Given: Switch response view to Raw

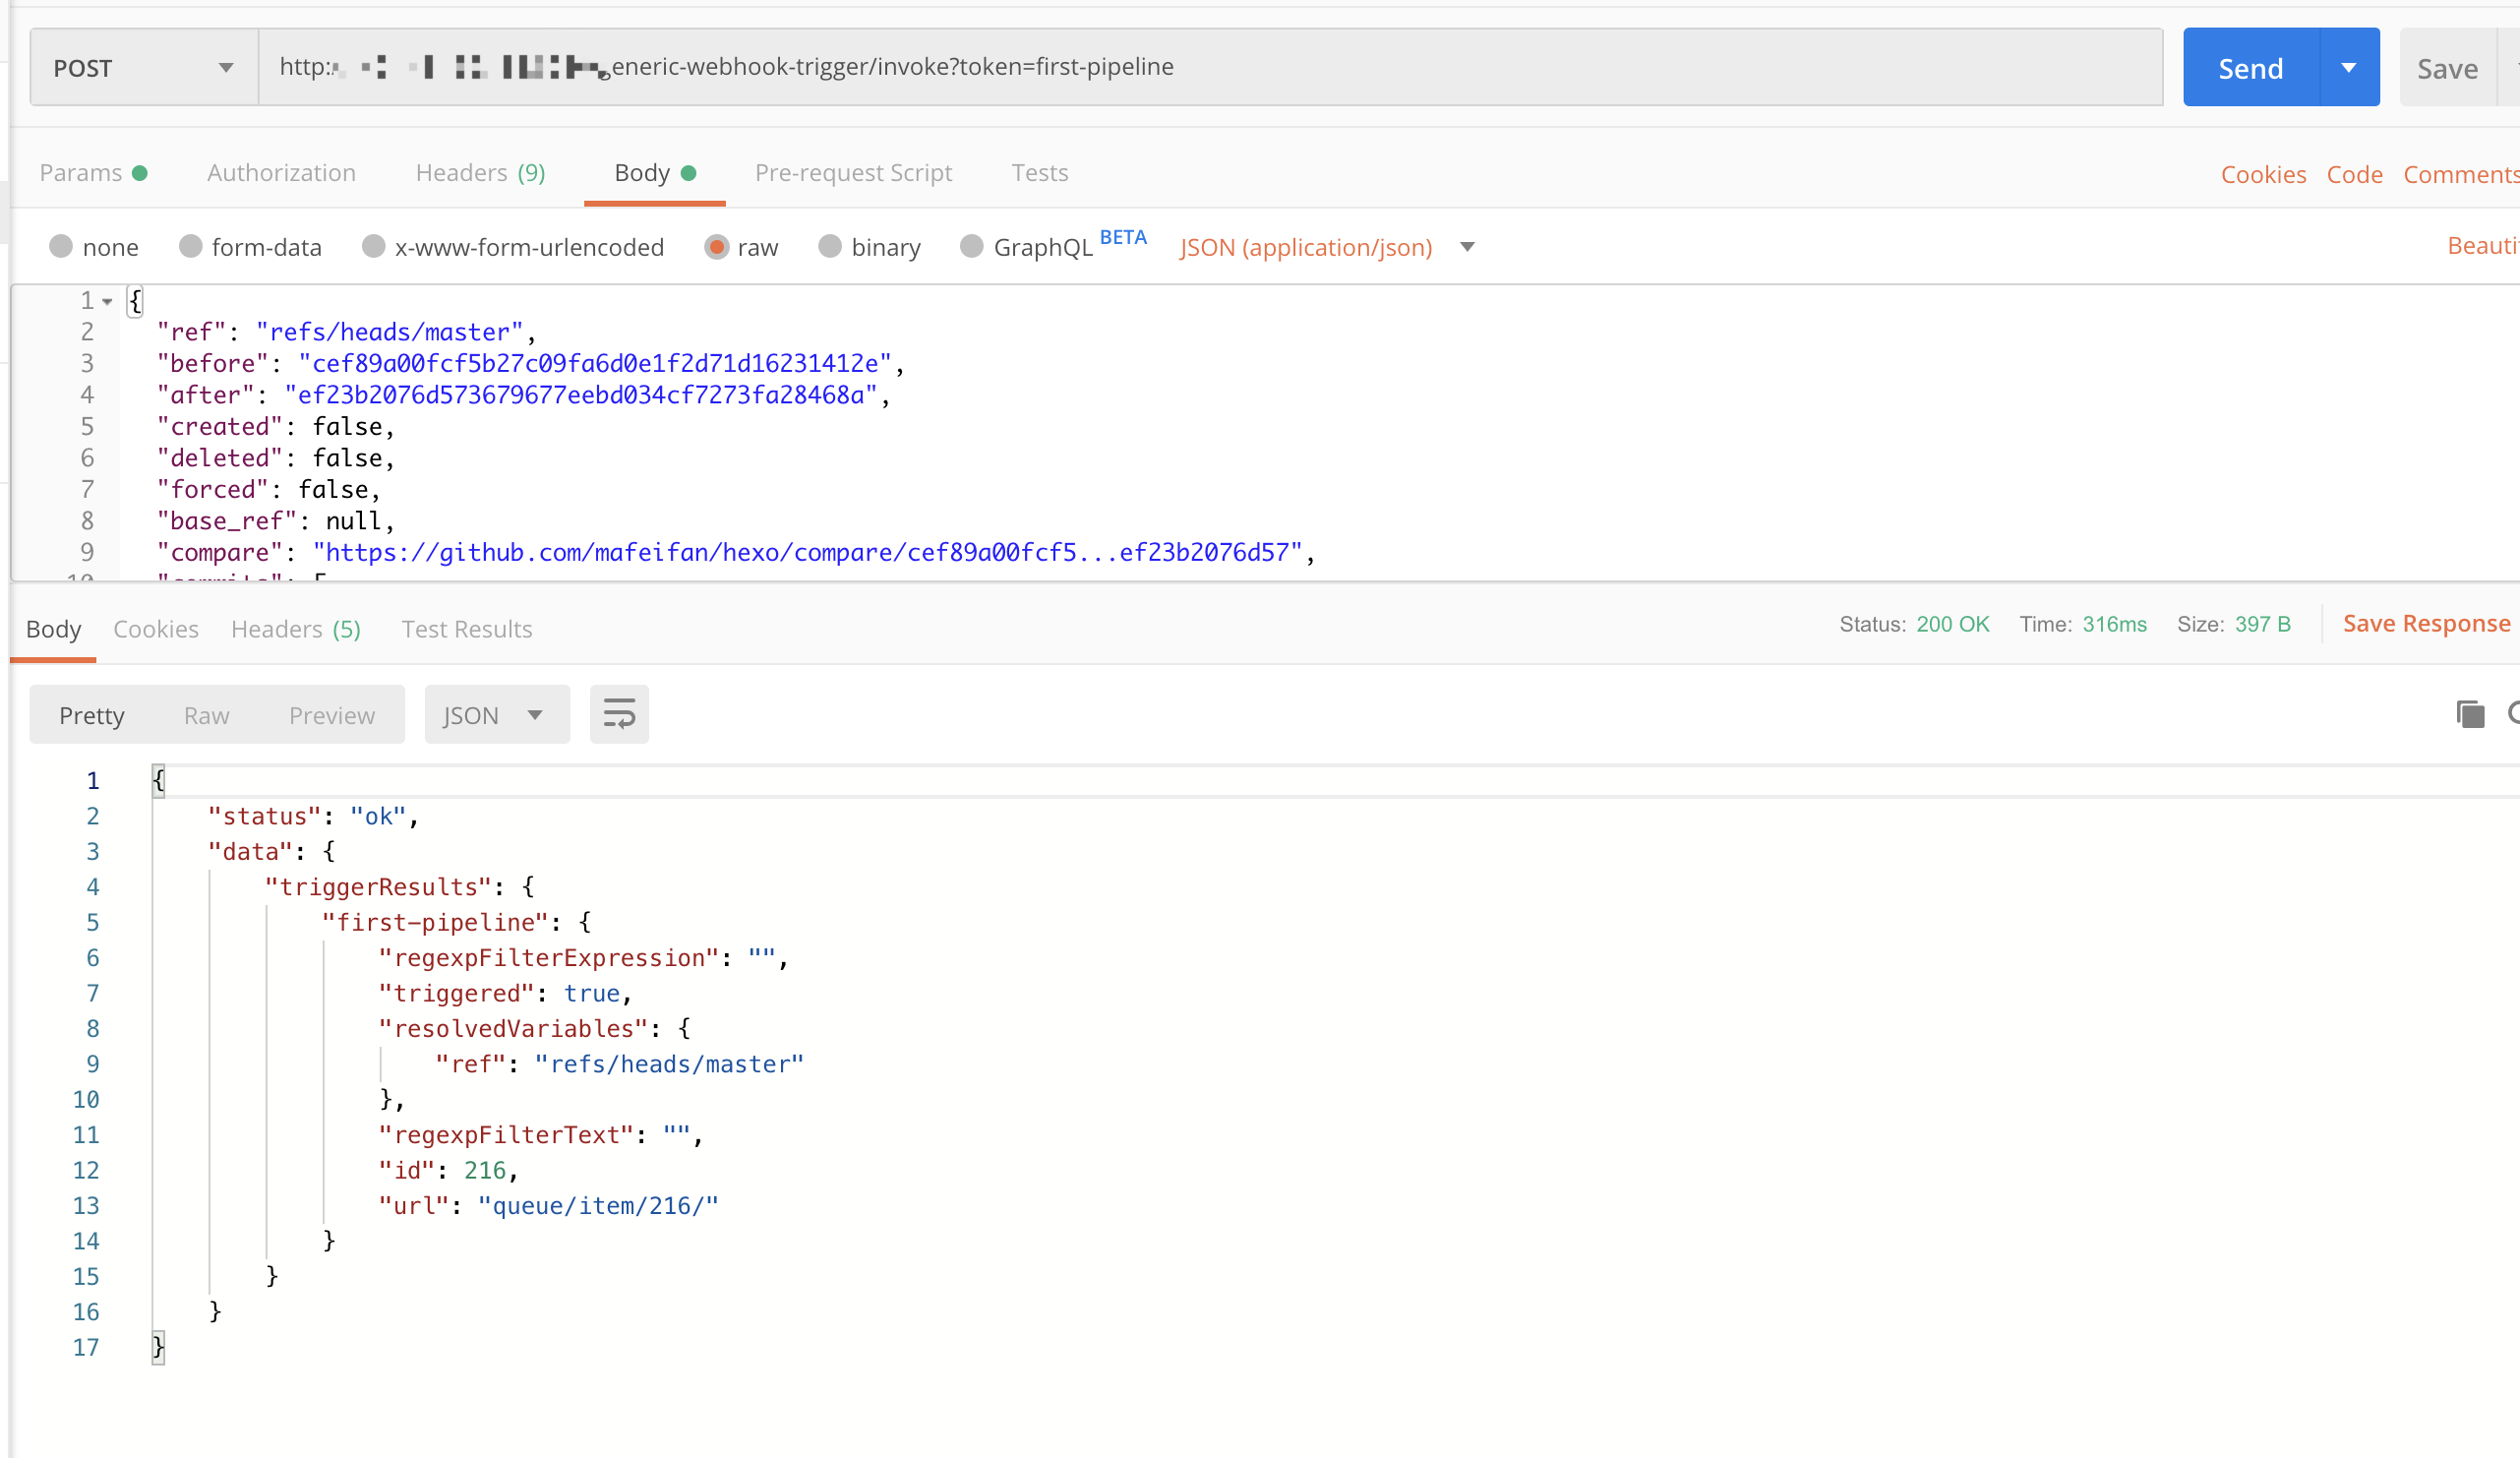Looking at the screenshot, I should point(206,715).
